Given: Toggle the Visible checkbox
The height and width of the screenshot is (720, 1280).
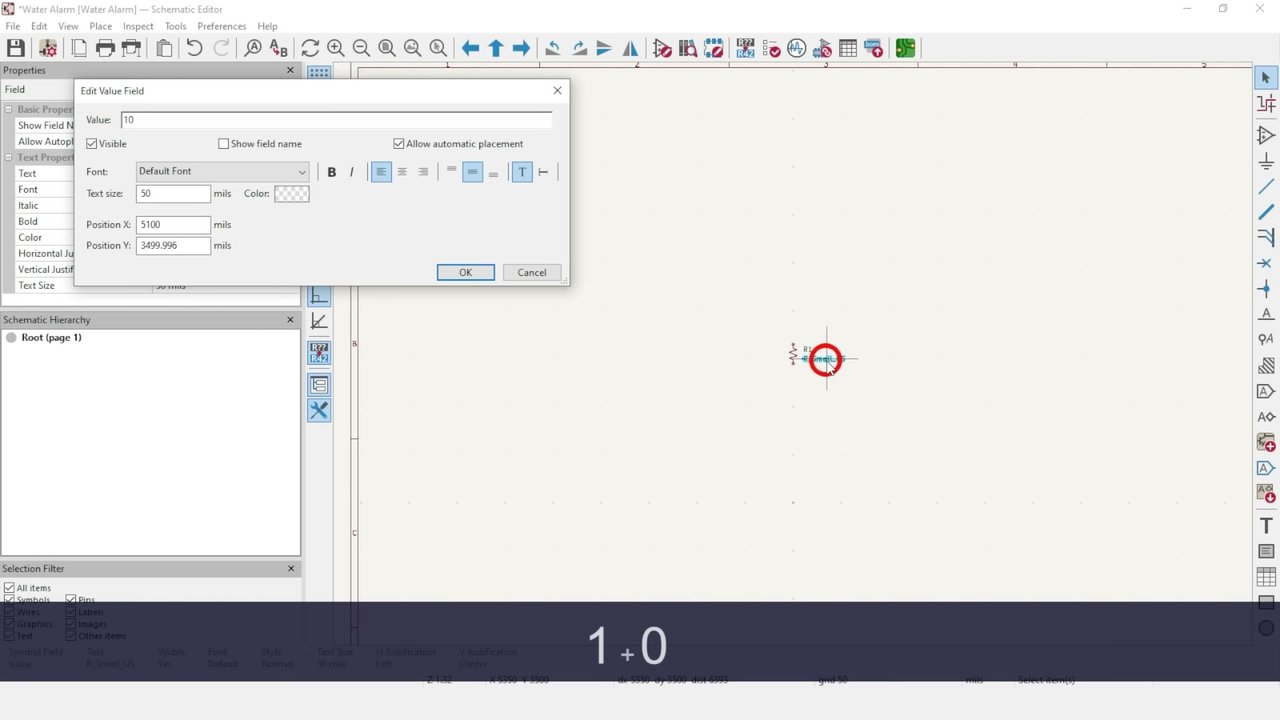Looking at the screenshot, I should pos(92,144).
